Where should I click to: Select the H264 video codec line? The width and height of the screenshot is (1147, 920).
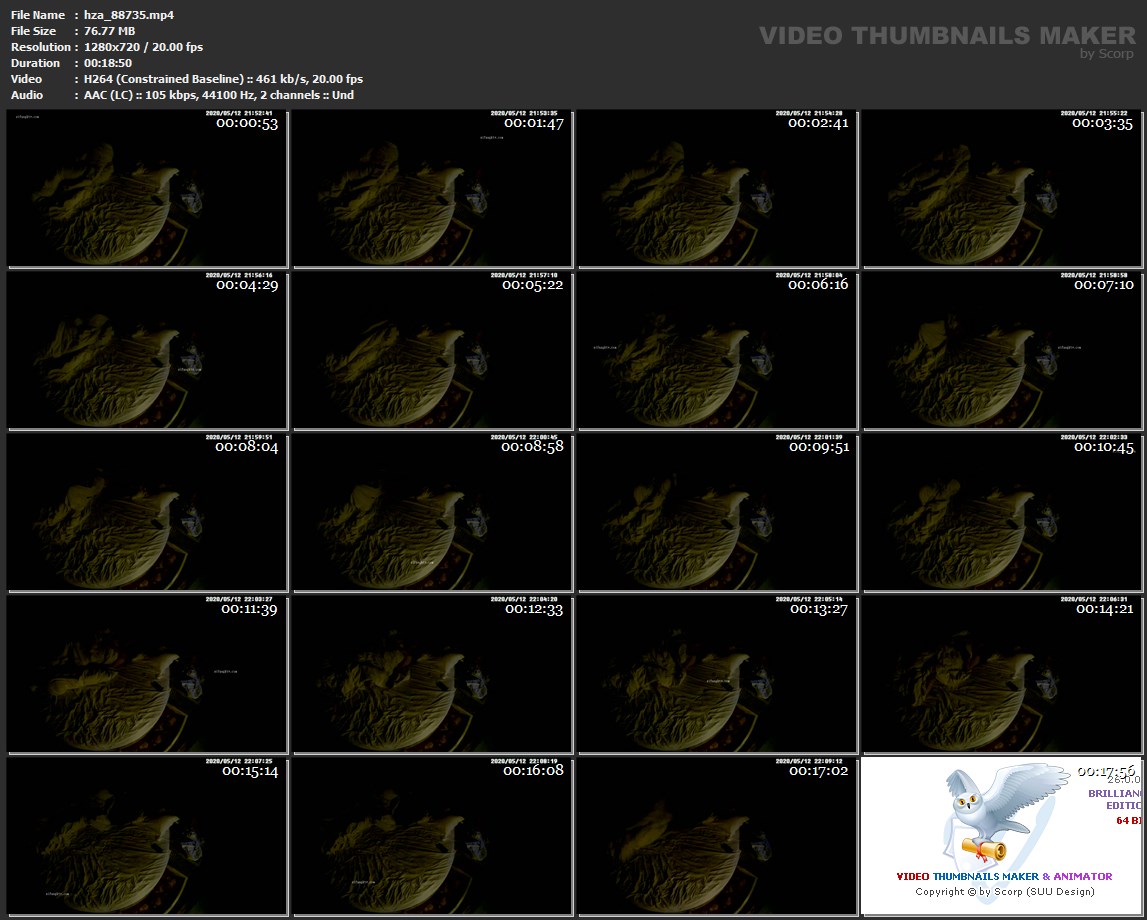[x=223, y=79]
